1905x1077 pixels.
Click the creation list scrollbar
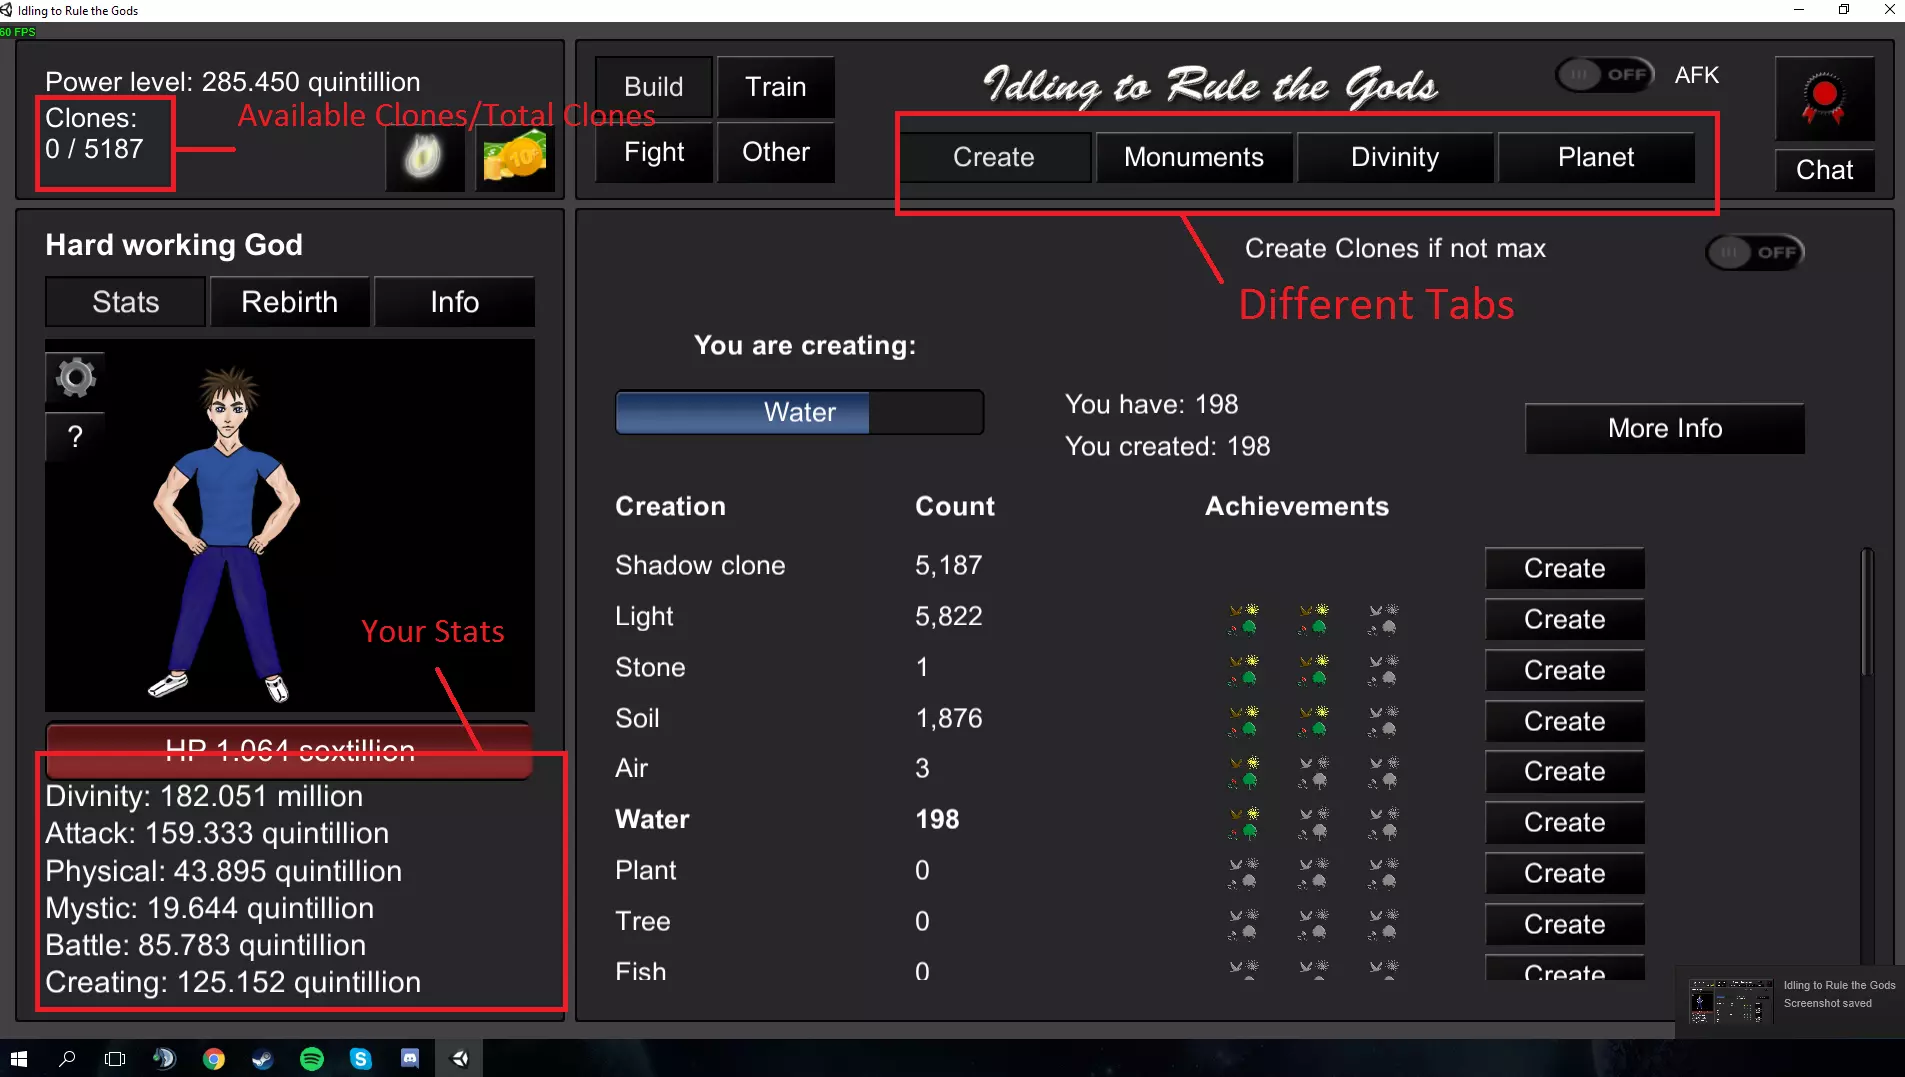point(1866,612)
